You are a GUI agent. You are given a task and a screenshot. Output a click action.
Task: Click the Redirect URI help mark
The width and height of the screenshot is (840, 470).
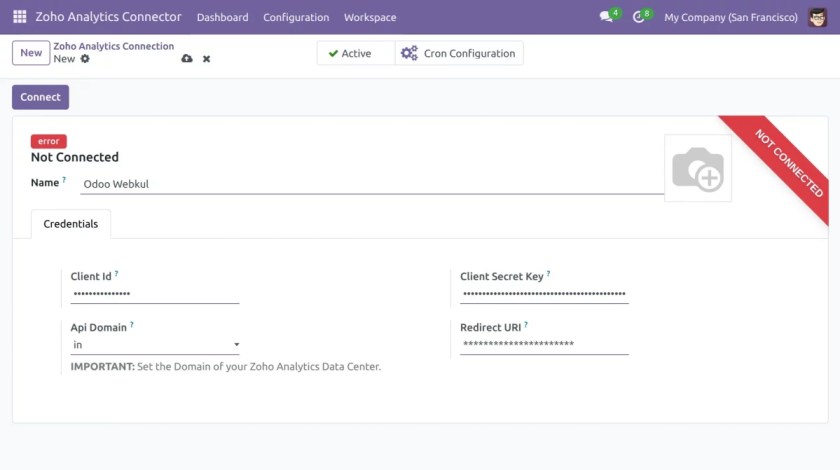click(526, 324)
